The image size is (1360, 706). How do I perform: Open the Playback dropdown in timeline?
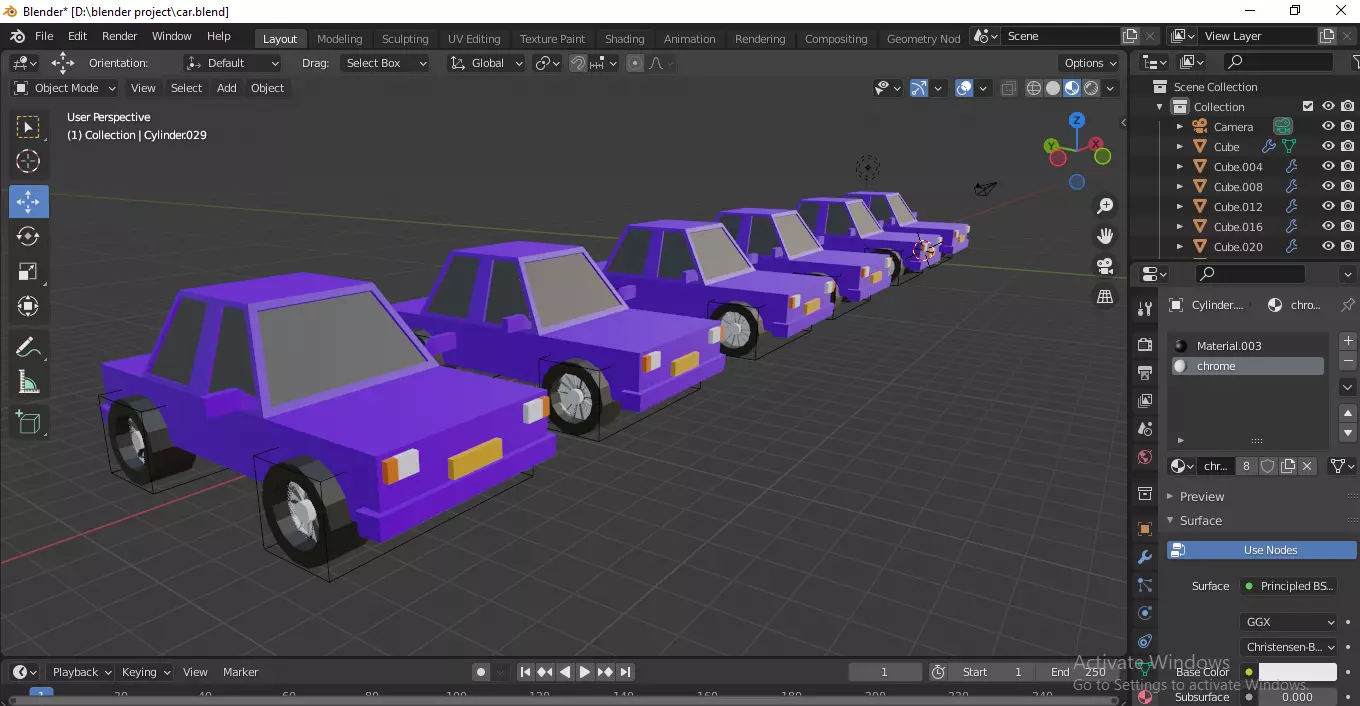82,672
